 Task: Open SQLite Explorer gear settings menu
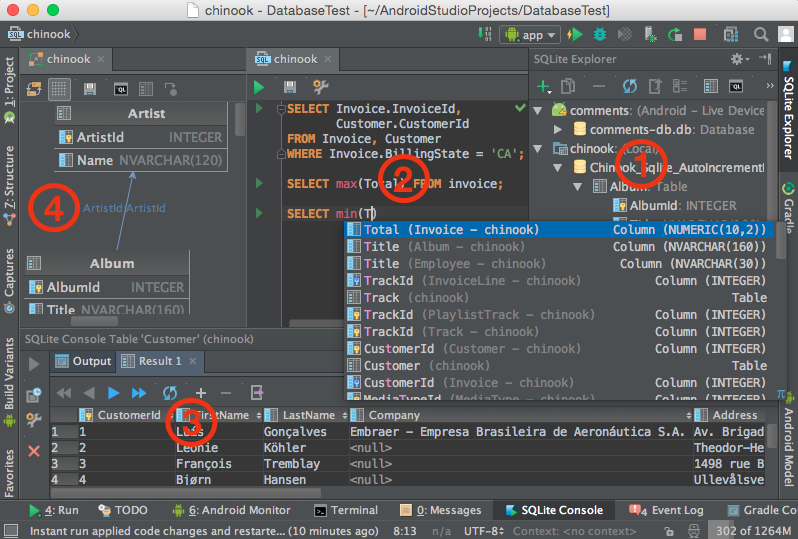coord(739,60)
